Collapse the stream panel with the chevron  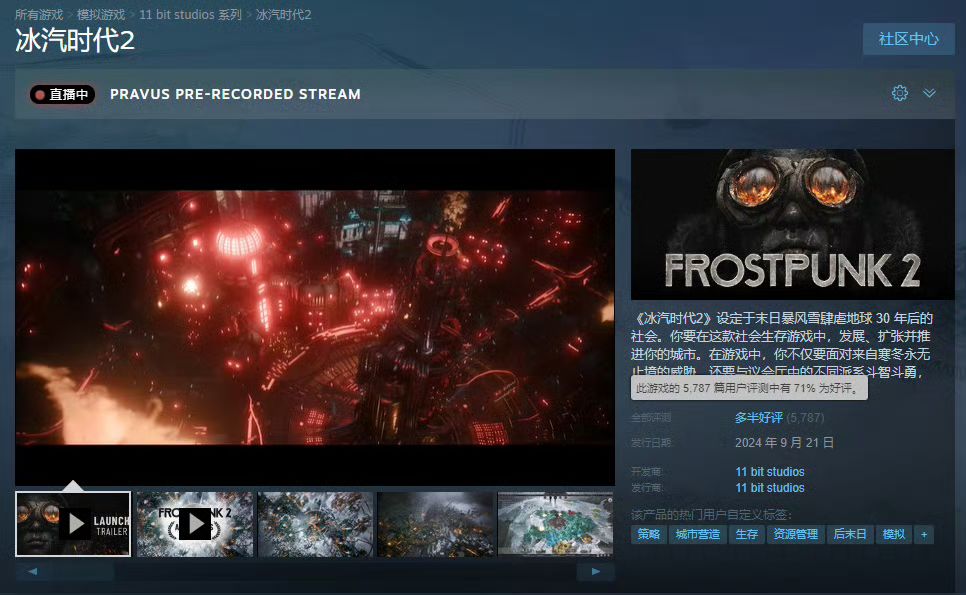[929, 93]
